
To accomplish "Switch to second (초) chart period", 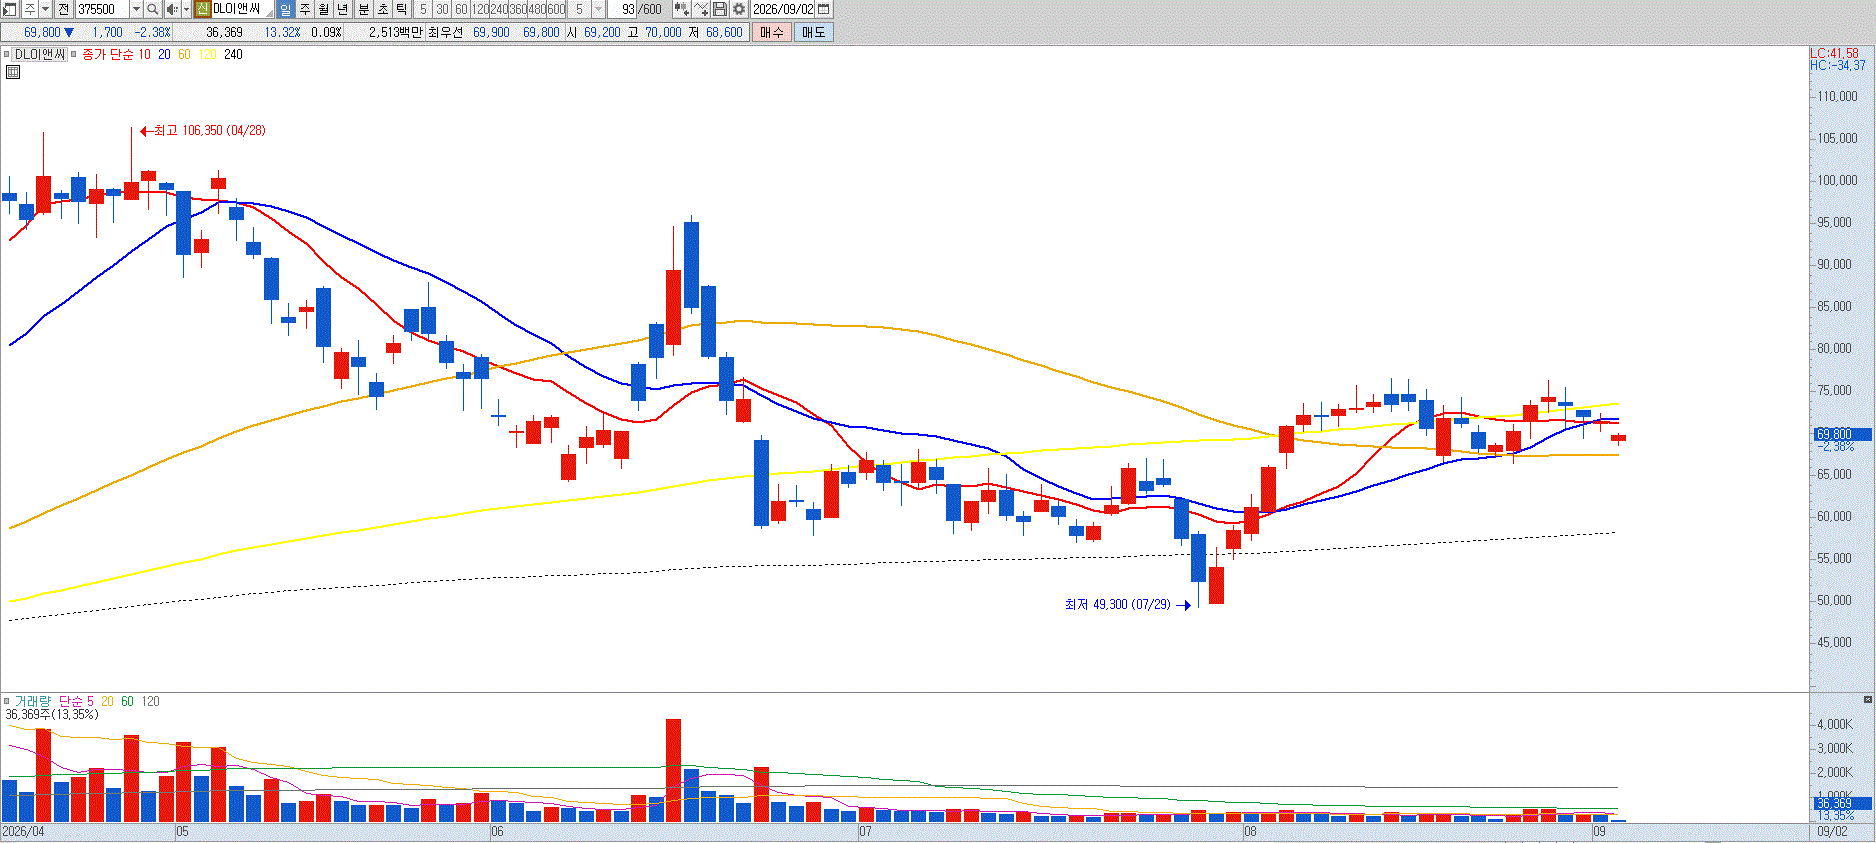I will [x=383, y=9].
